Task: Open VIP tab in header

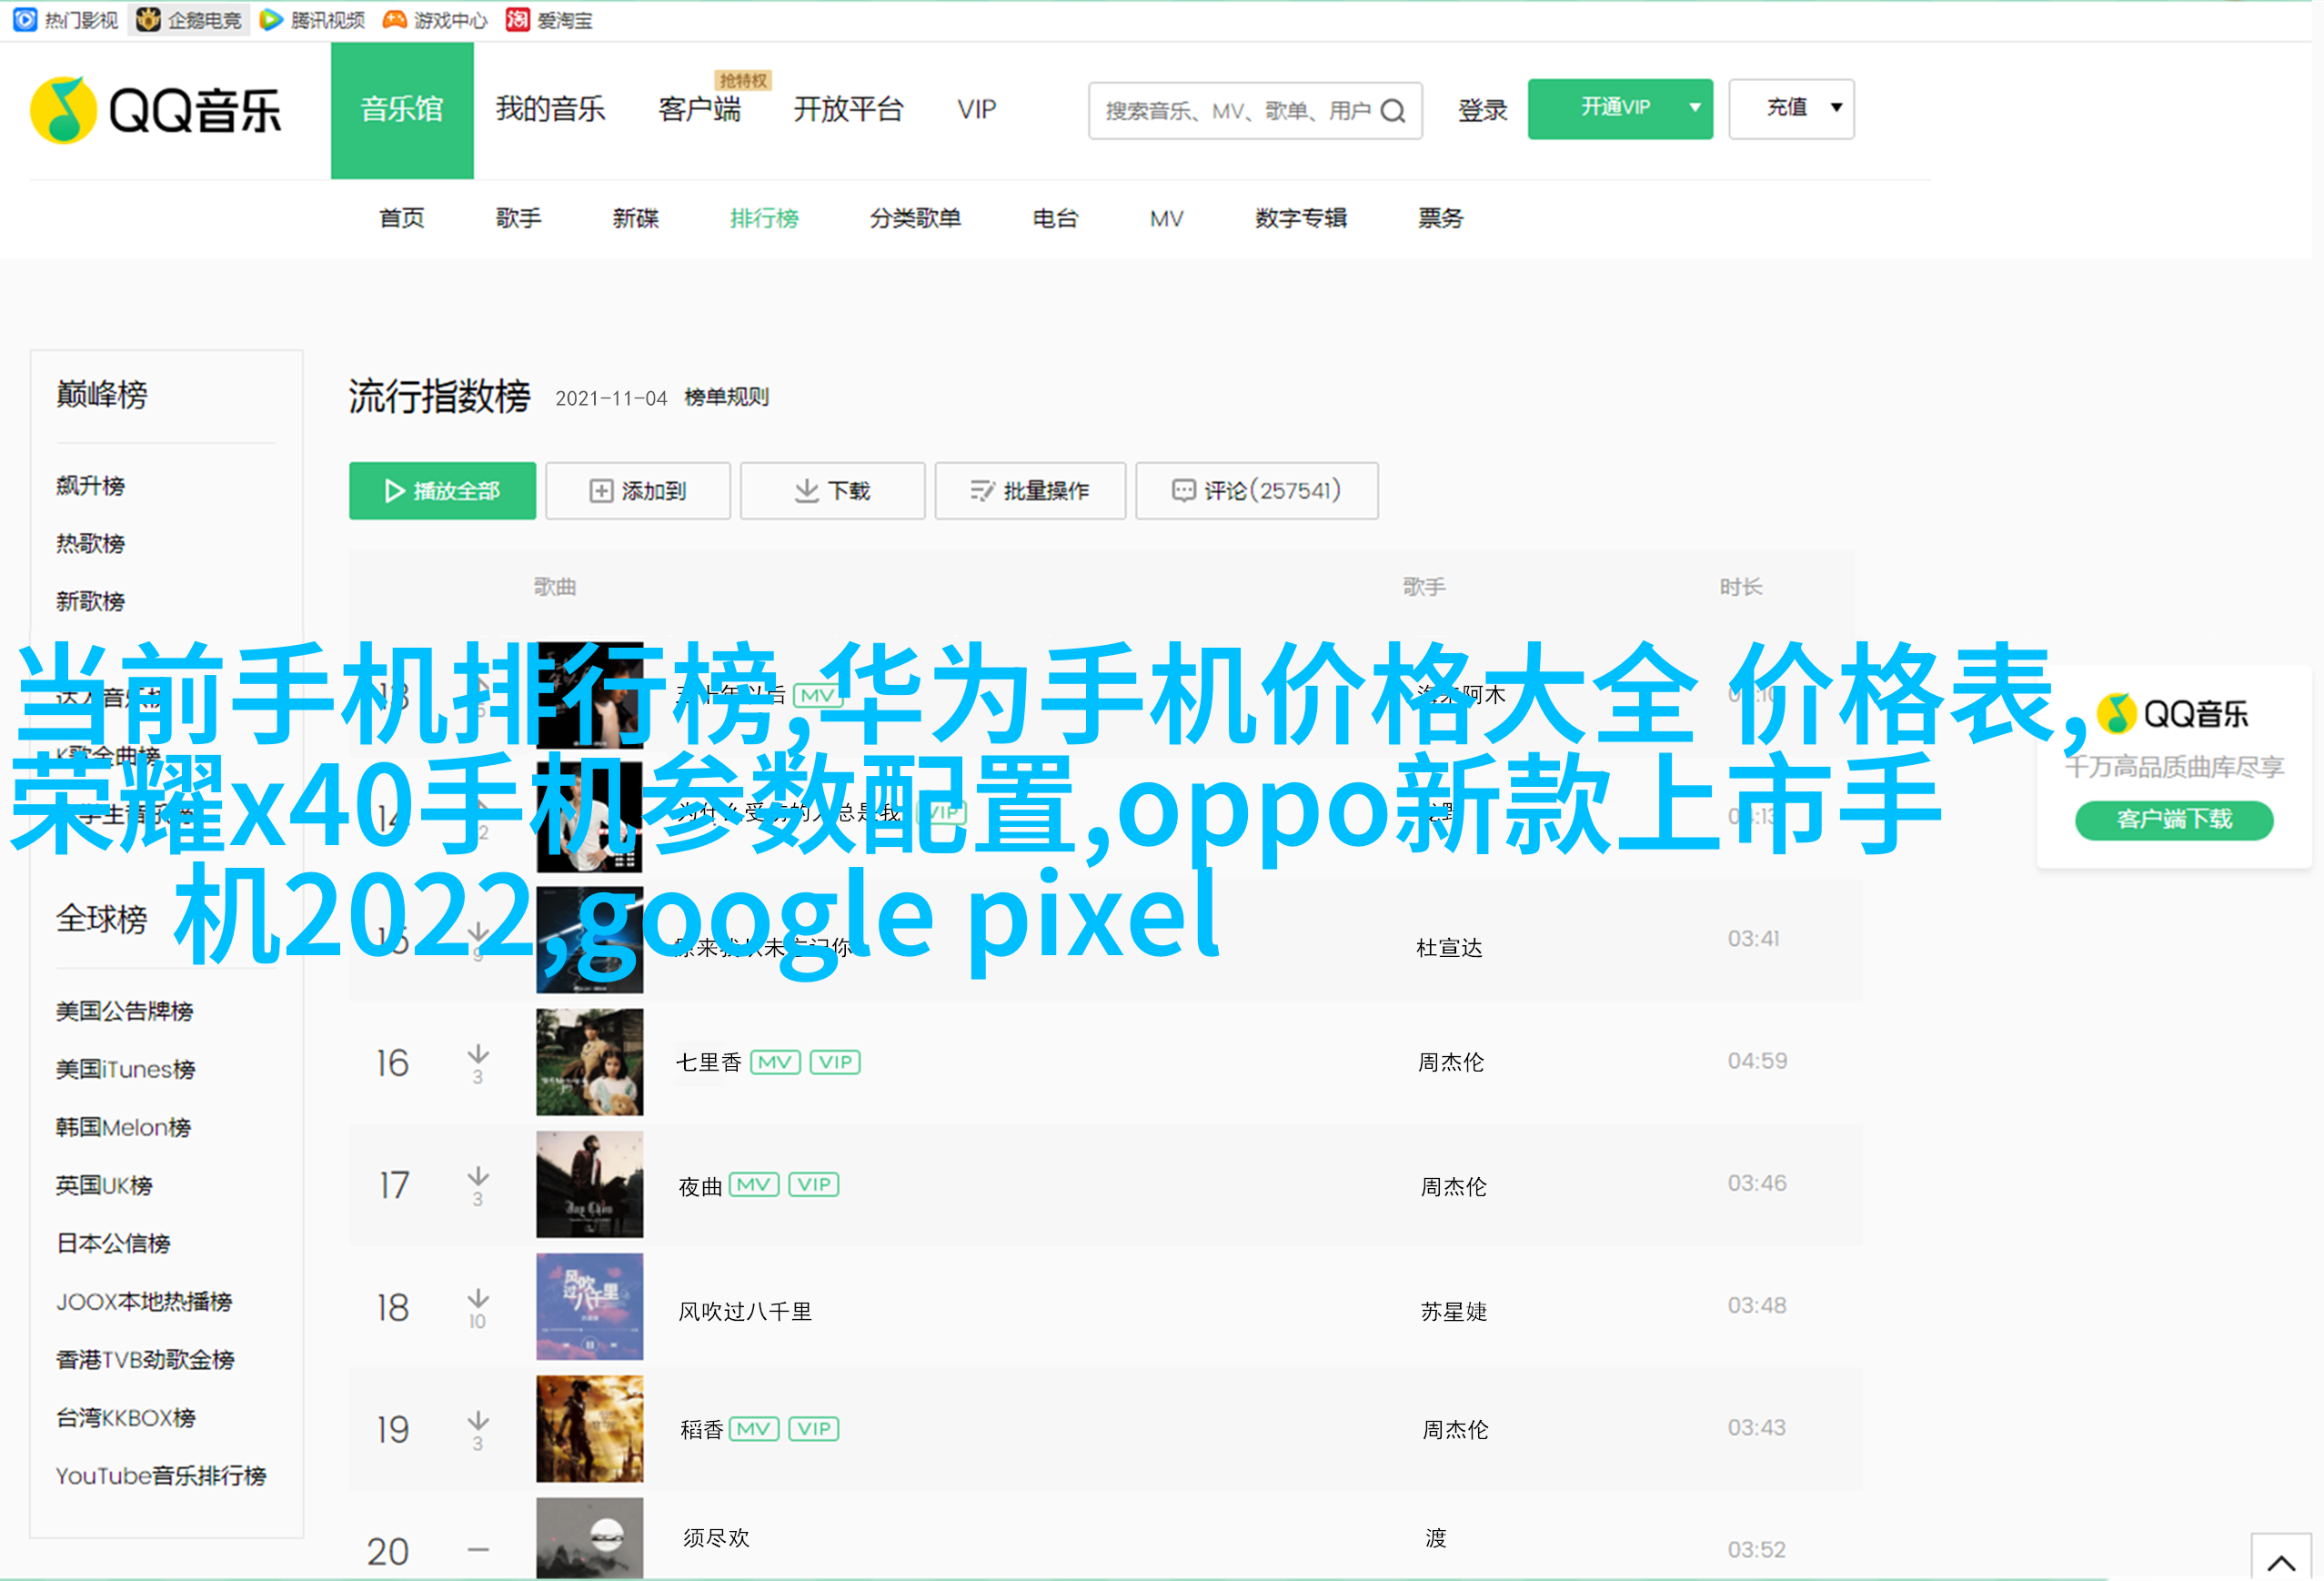Action: tap(977, 109)
